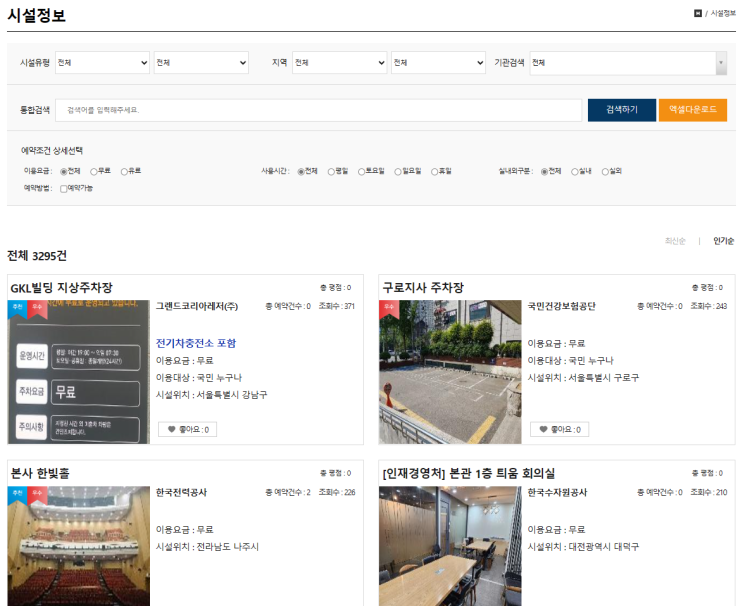This screenshot has width=743, height=606.
Task: Select the 실내 indoor radio option
Action: click(575, 171)
